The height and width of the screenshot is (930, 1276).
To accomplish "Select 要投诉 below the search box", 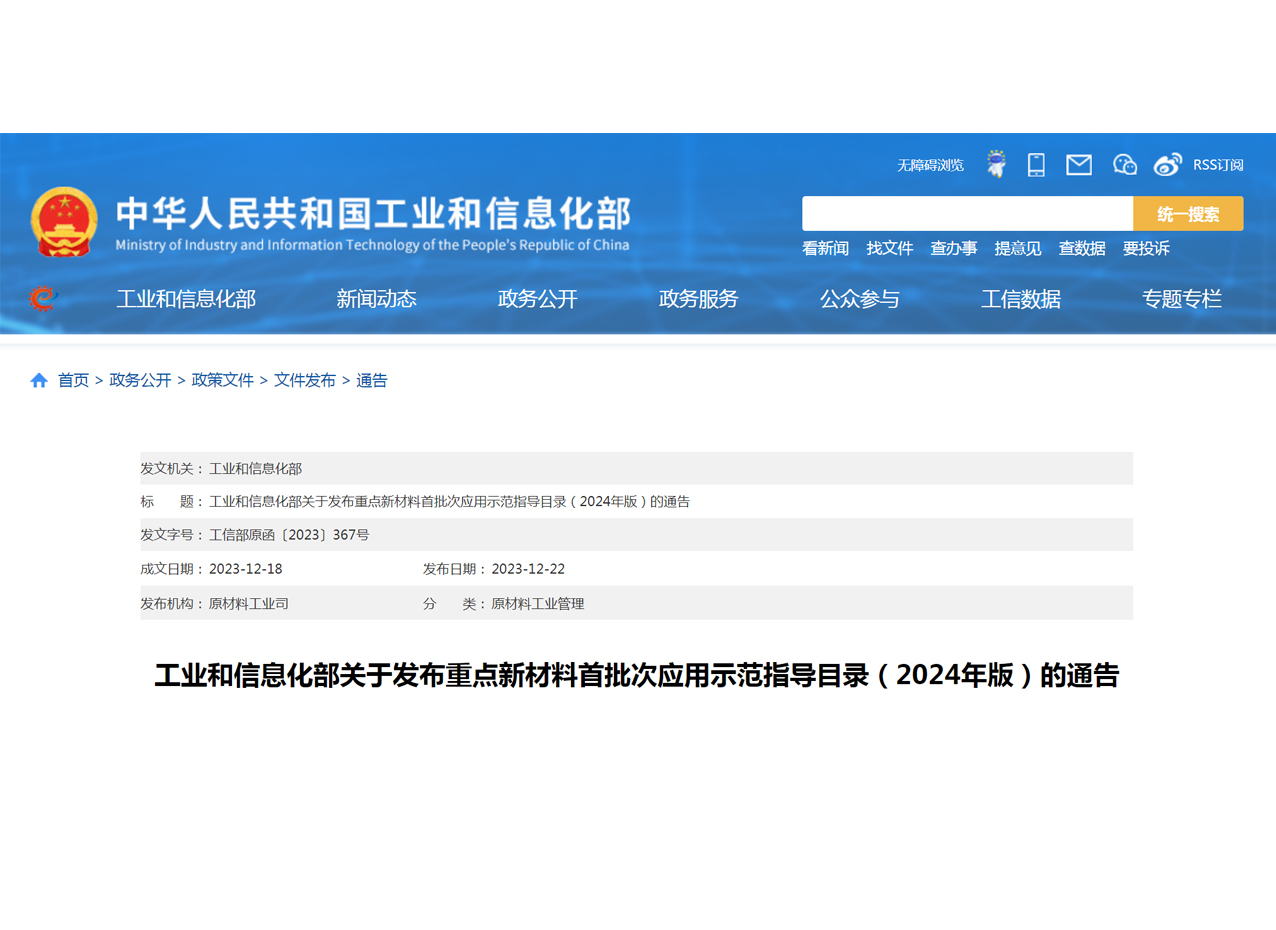I will tap(1146, 249).
